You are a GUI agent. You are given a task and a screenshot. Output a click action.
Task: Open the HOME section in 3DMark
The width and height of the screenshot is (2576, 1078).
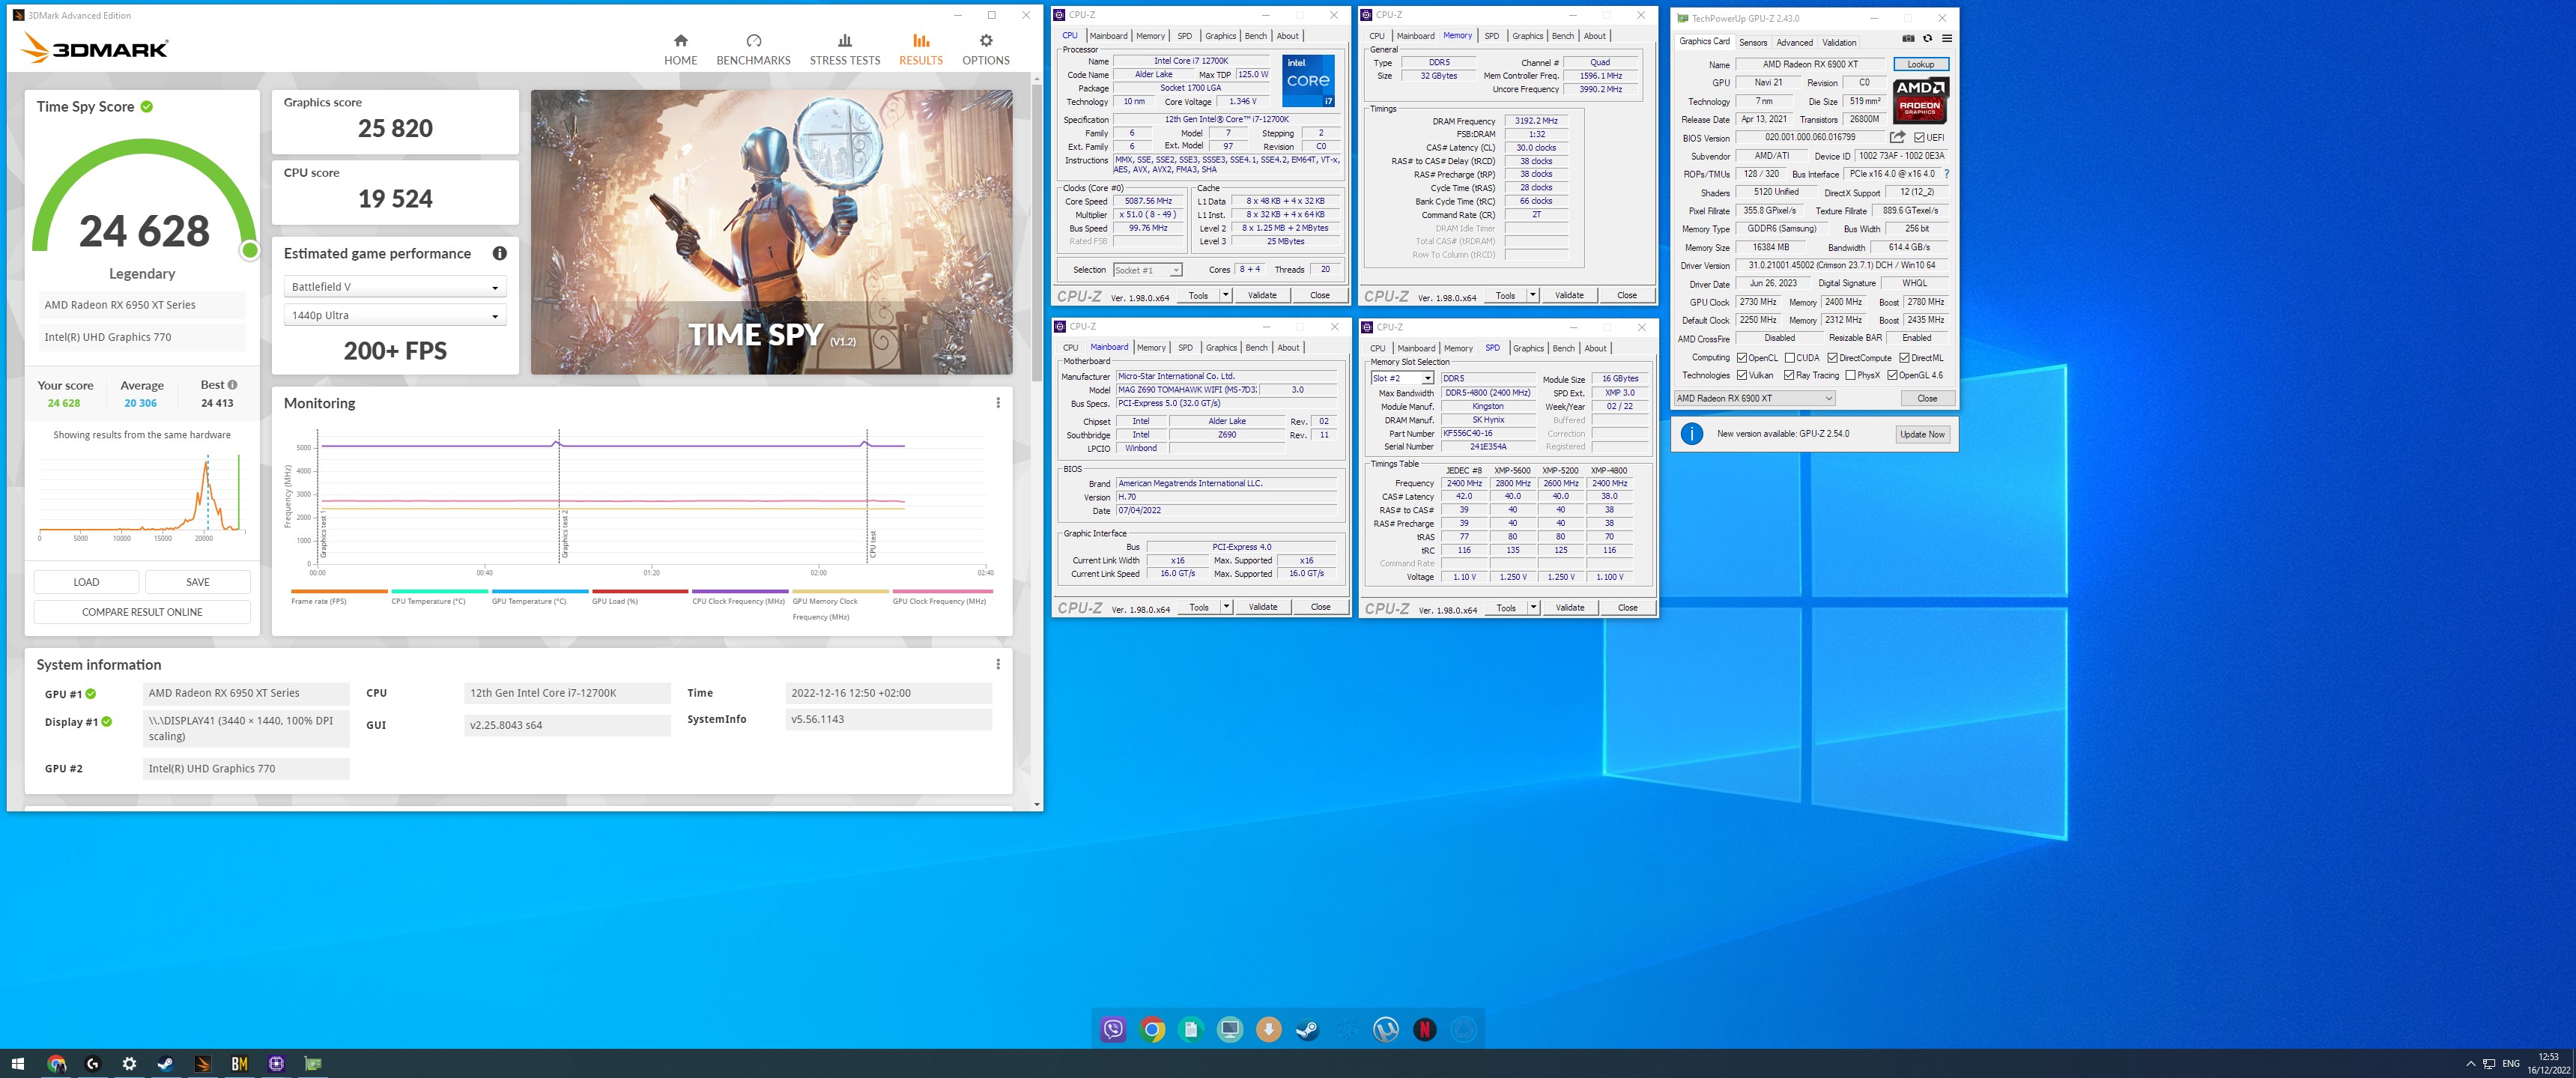680,49
